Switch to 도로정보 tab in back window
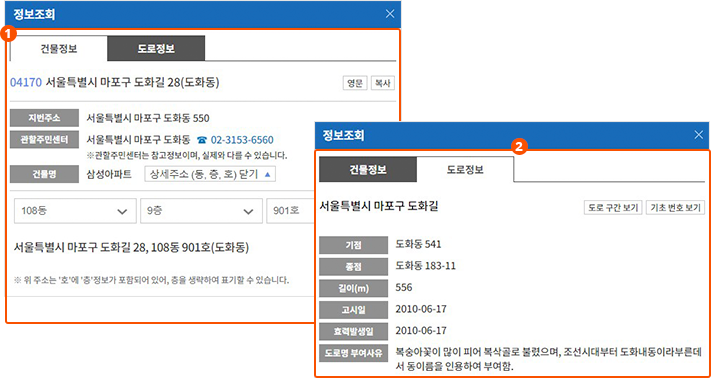Viewport: 711px width, 378px height. coord(156,48)
